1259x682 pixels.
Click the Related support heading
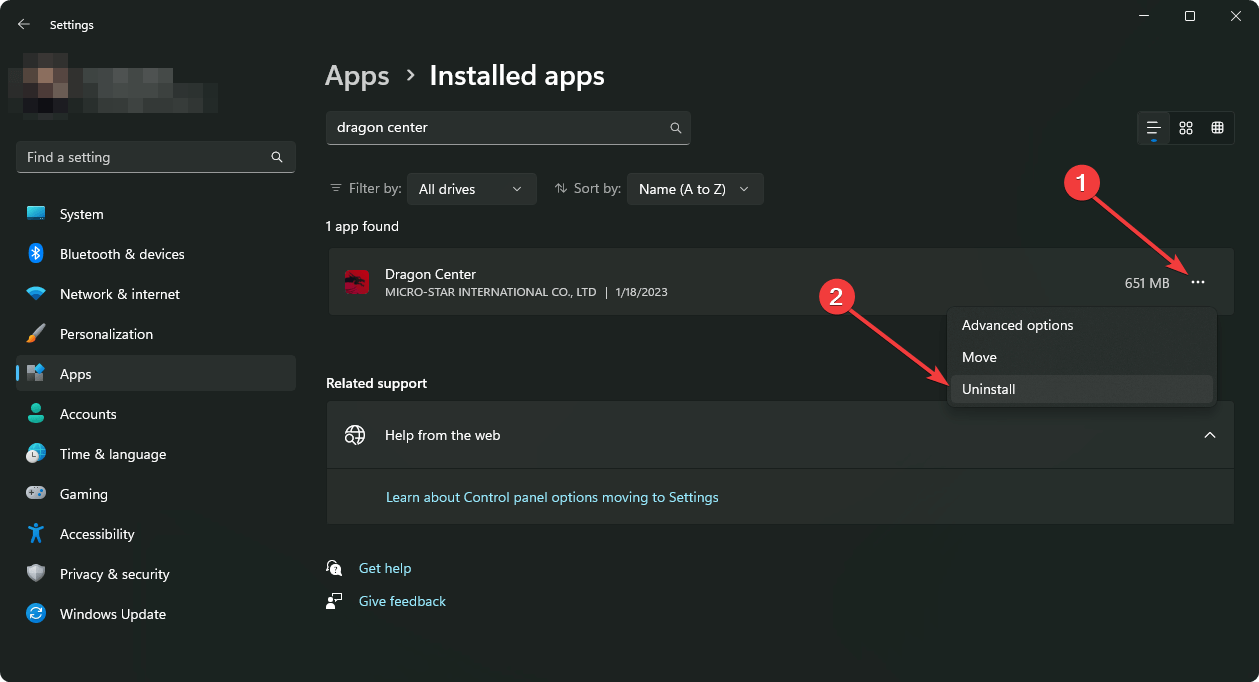376,383
